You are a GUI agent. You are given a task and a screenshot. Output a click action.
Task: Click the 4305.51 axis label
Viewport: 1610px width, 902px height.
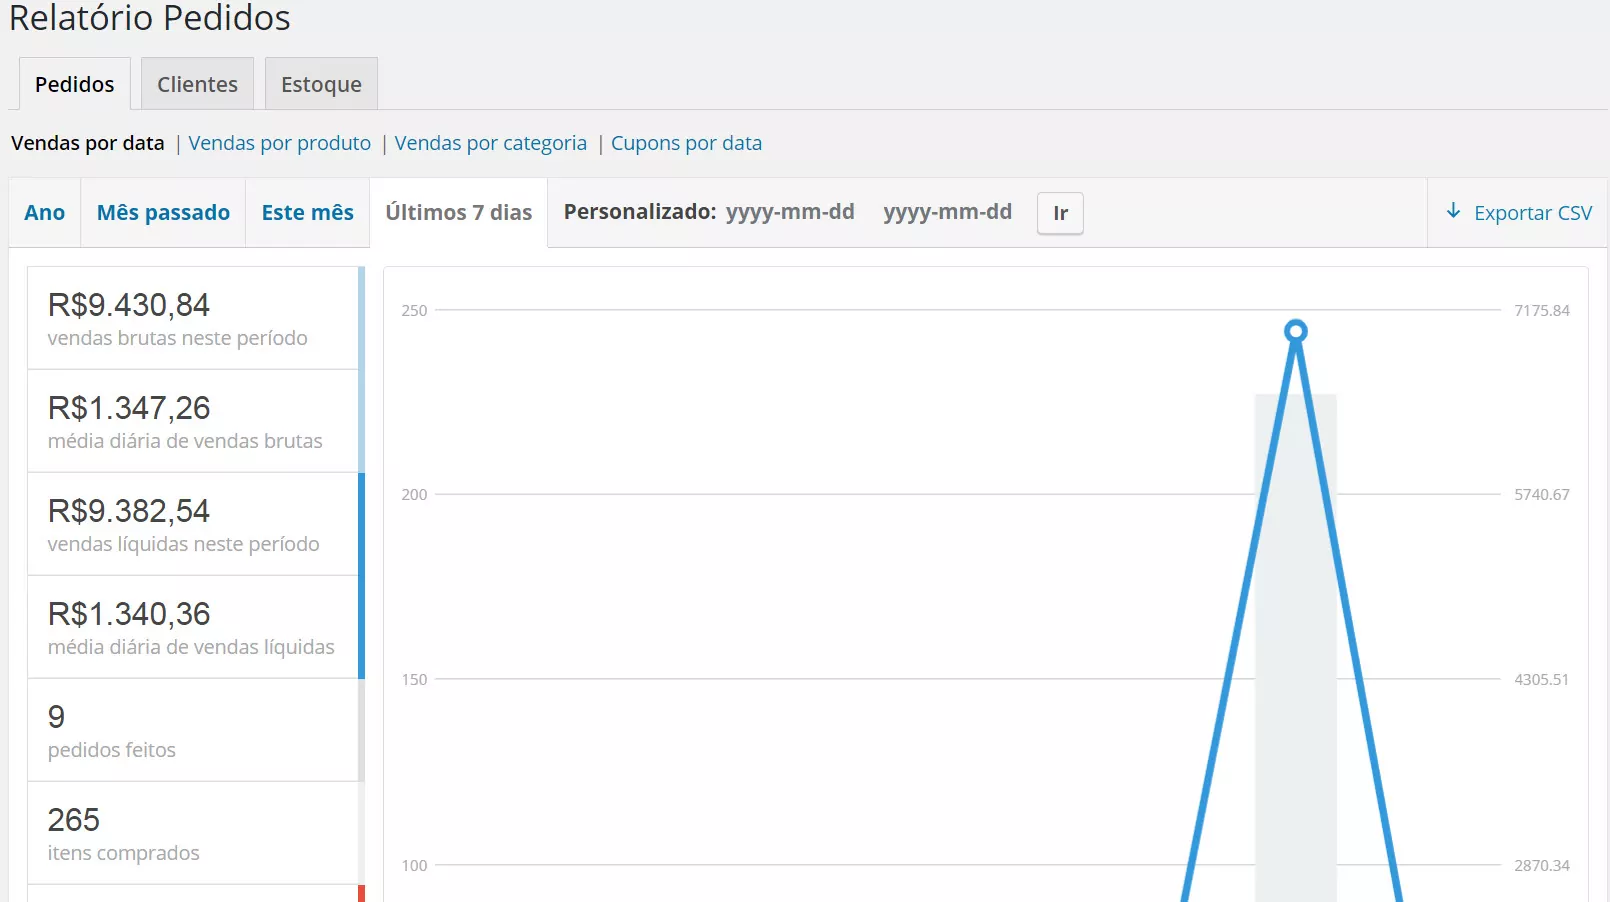click(x=1542, y=679)
